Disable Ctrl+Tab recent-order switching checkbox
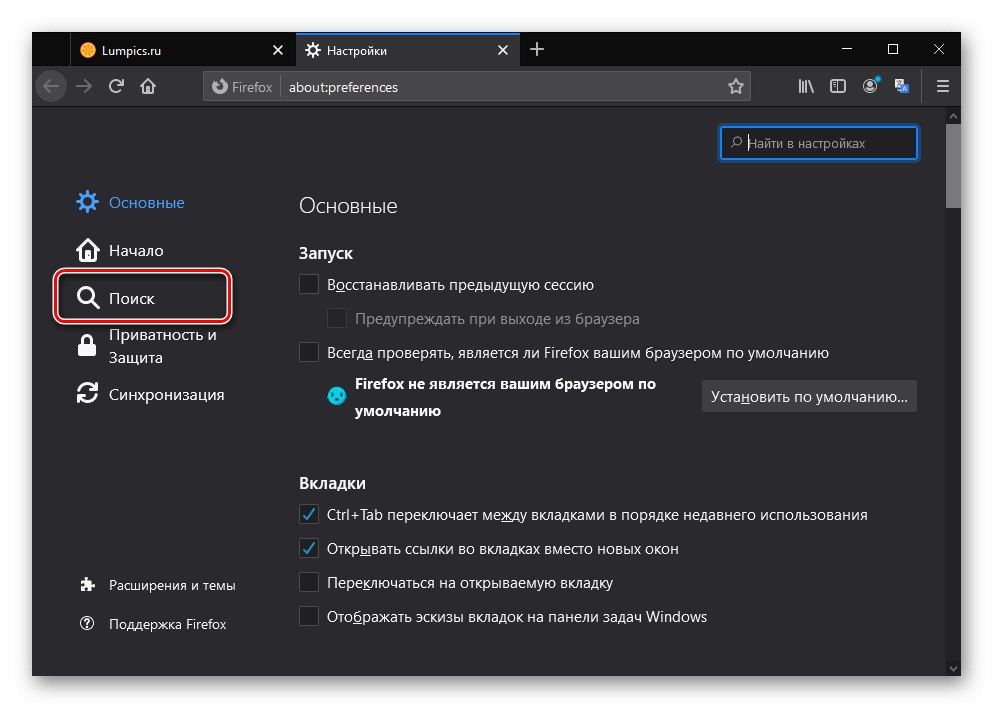This screenshot has width=993, height=708. click(x=309, y=515)
